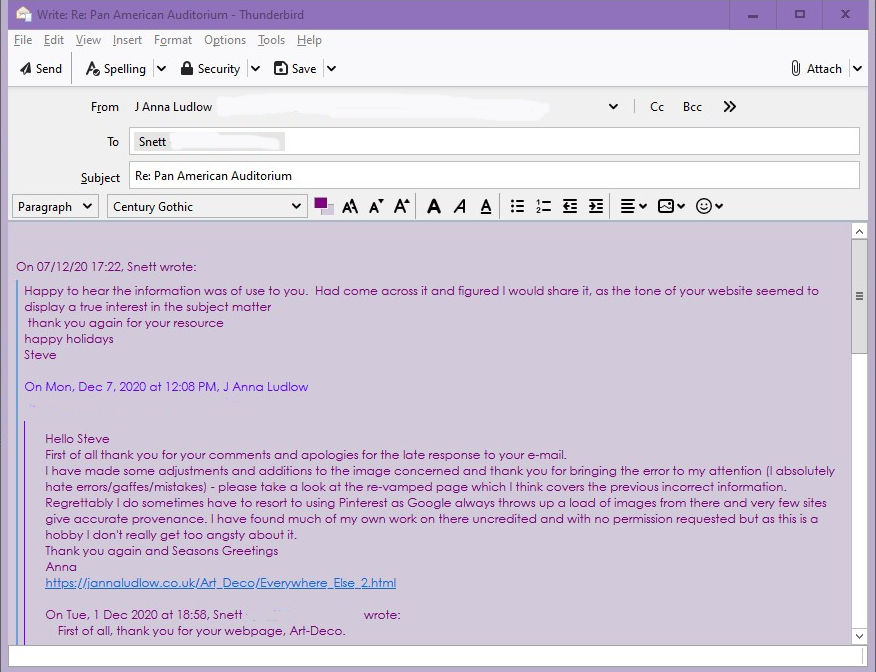Click the Send button
The height and width of the screenshot is (672, 876).
(41, 69)
